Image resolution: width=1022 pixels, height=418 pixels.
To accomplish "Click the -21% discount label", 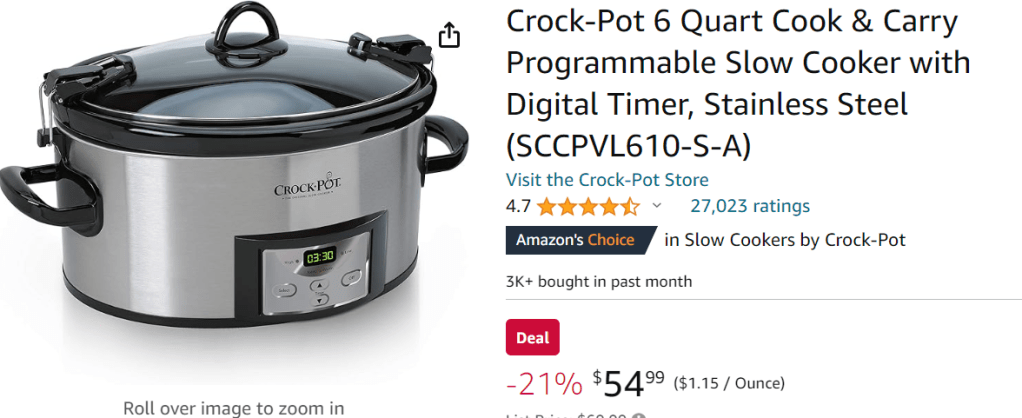I will (544, 385).
